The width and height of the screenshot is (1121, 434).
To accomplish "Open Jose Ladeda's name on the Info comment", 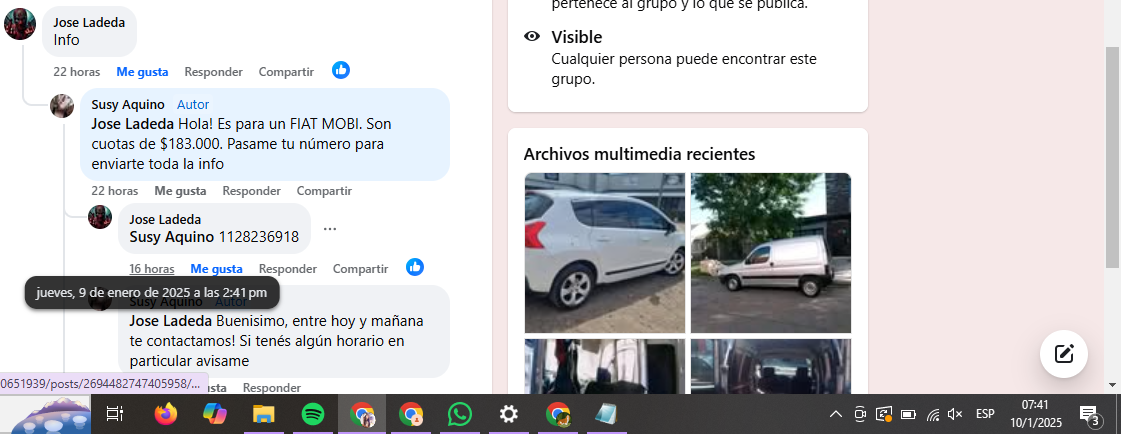I will tap(89, 22).
